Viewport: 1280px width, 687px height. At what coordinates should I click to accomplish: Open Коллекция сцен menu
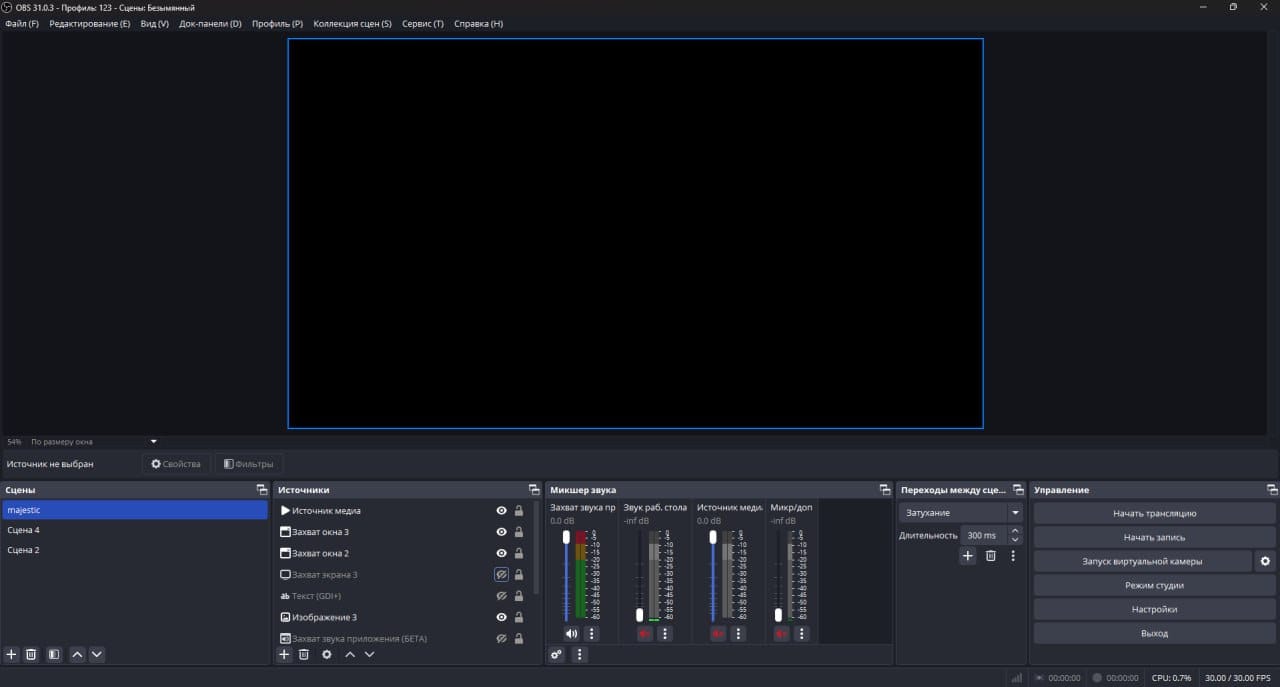[x=352, y=23]
